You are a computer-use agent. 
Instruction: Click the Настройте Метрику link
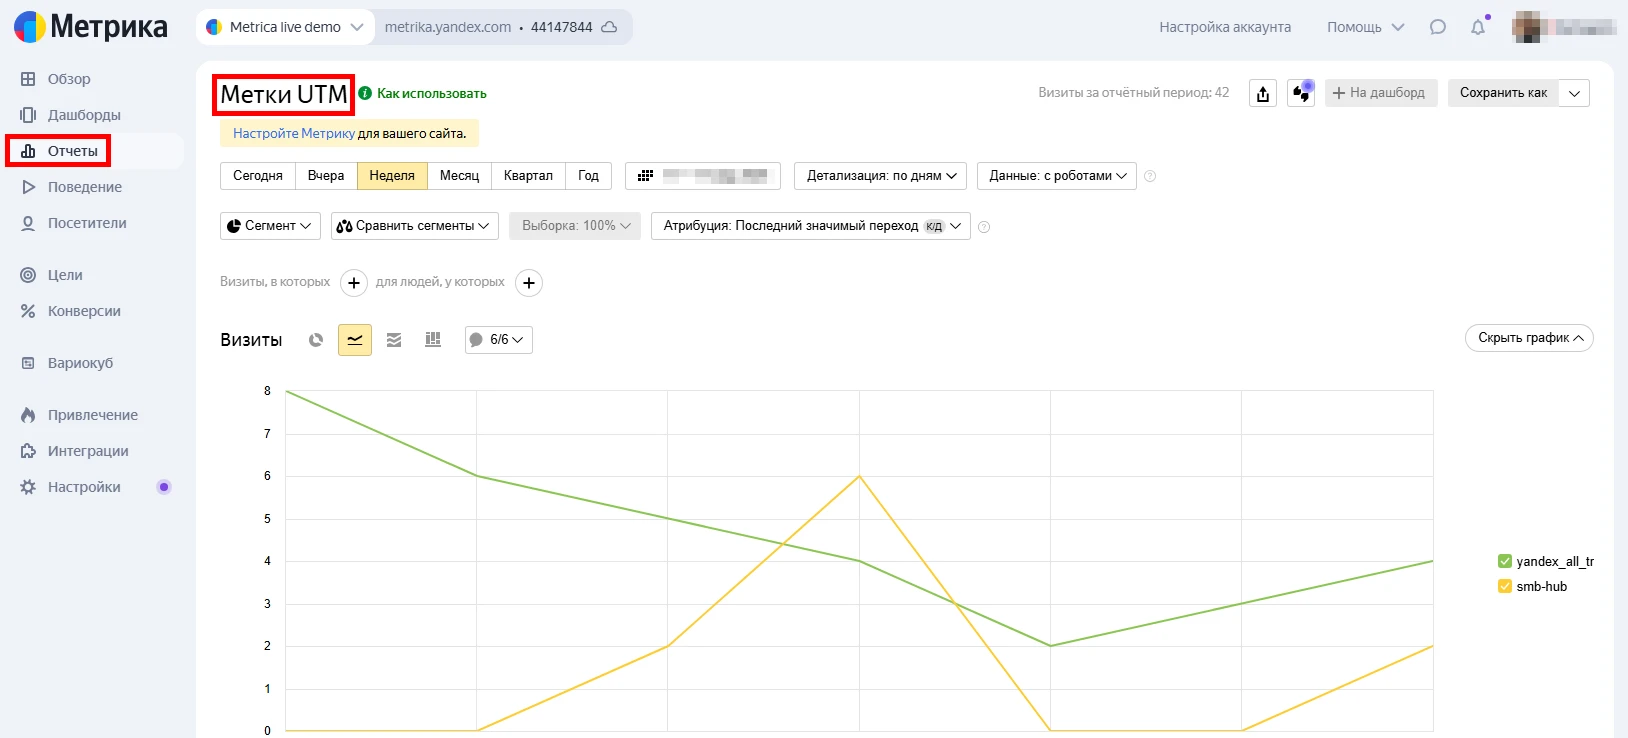pyautogui.click(x=293, y=133)
